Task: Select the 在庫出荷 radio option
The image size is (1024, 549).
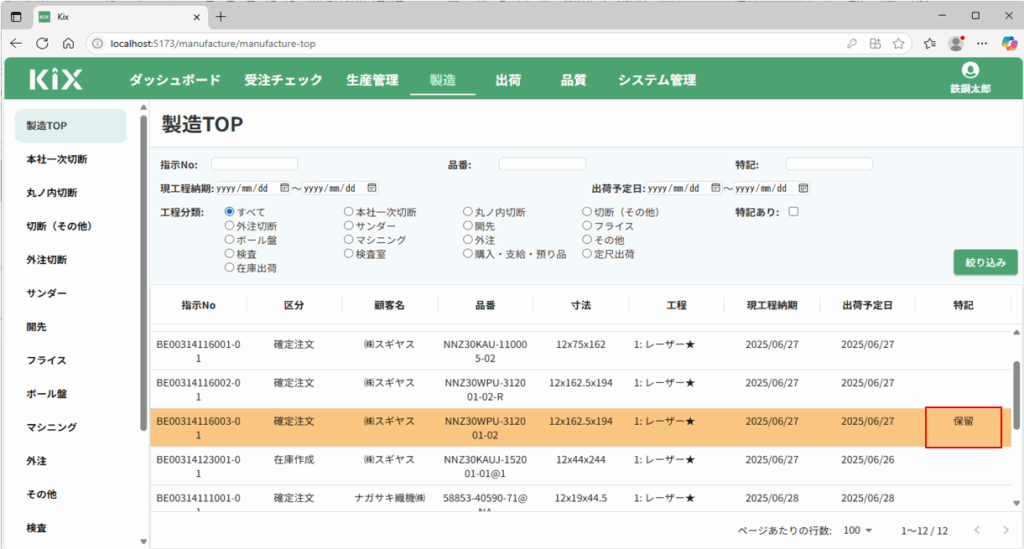Action: [x=229, y=268]
